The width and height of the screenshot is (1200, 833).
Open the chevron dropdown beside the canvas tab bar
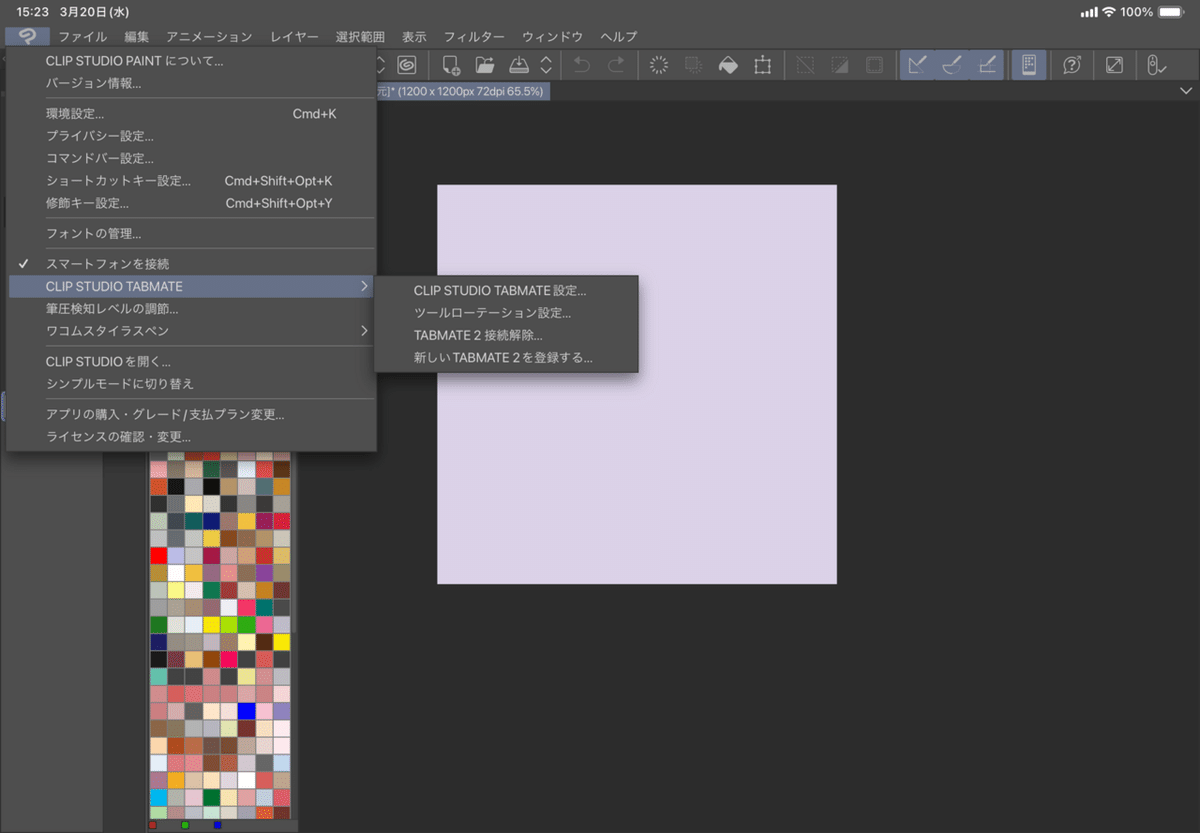point(1185,90)
